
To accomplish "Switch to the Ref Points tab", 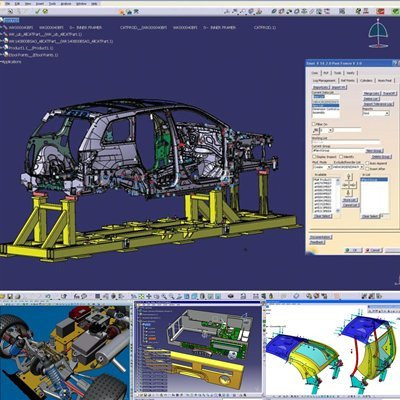I will 348,81.
